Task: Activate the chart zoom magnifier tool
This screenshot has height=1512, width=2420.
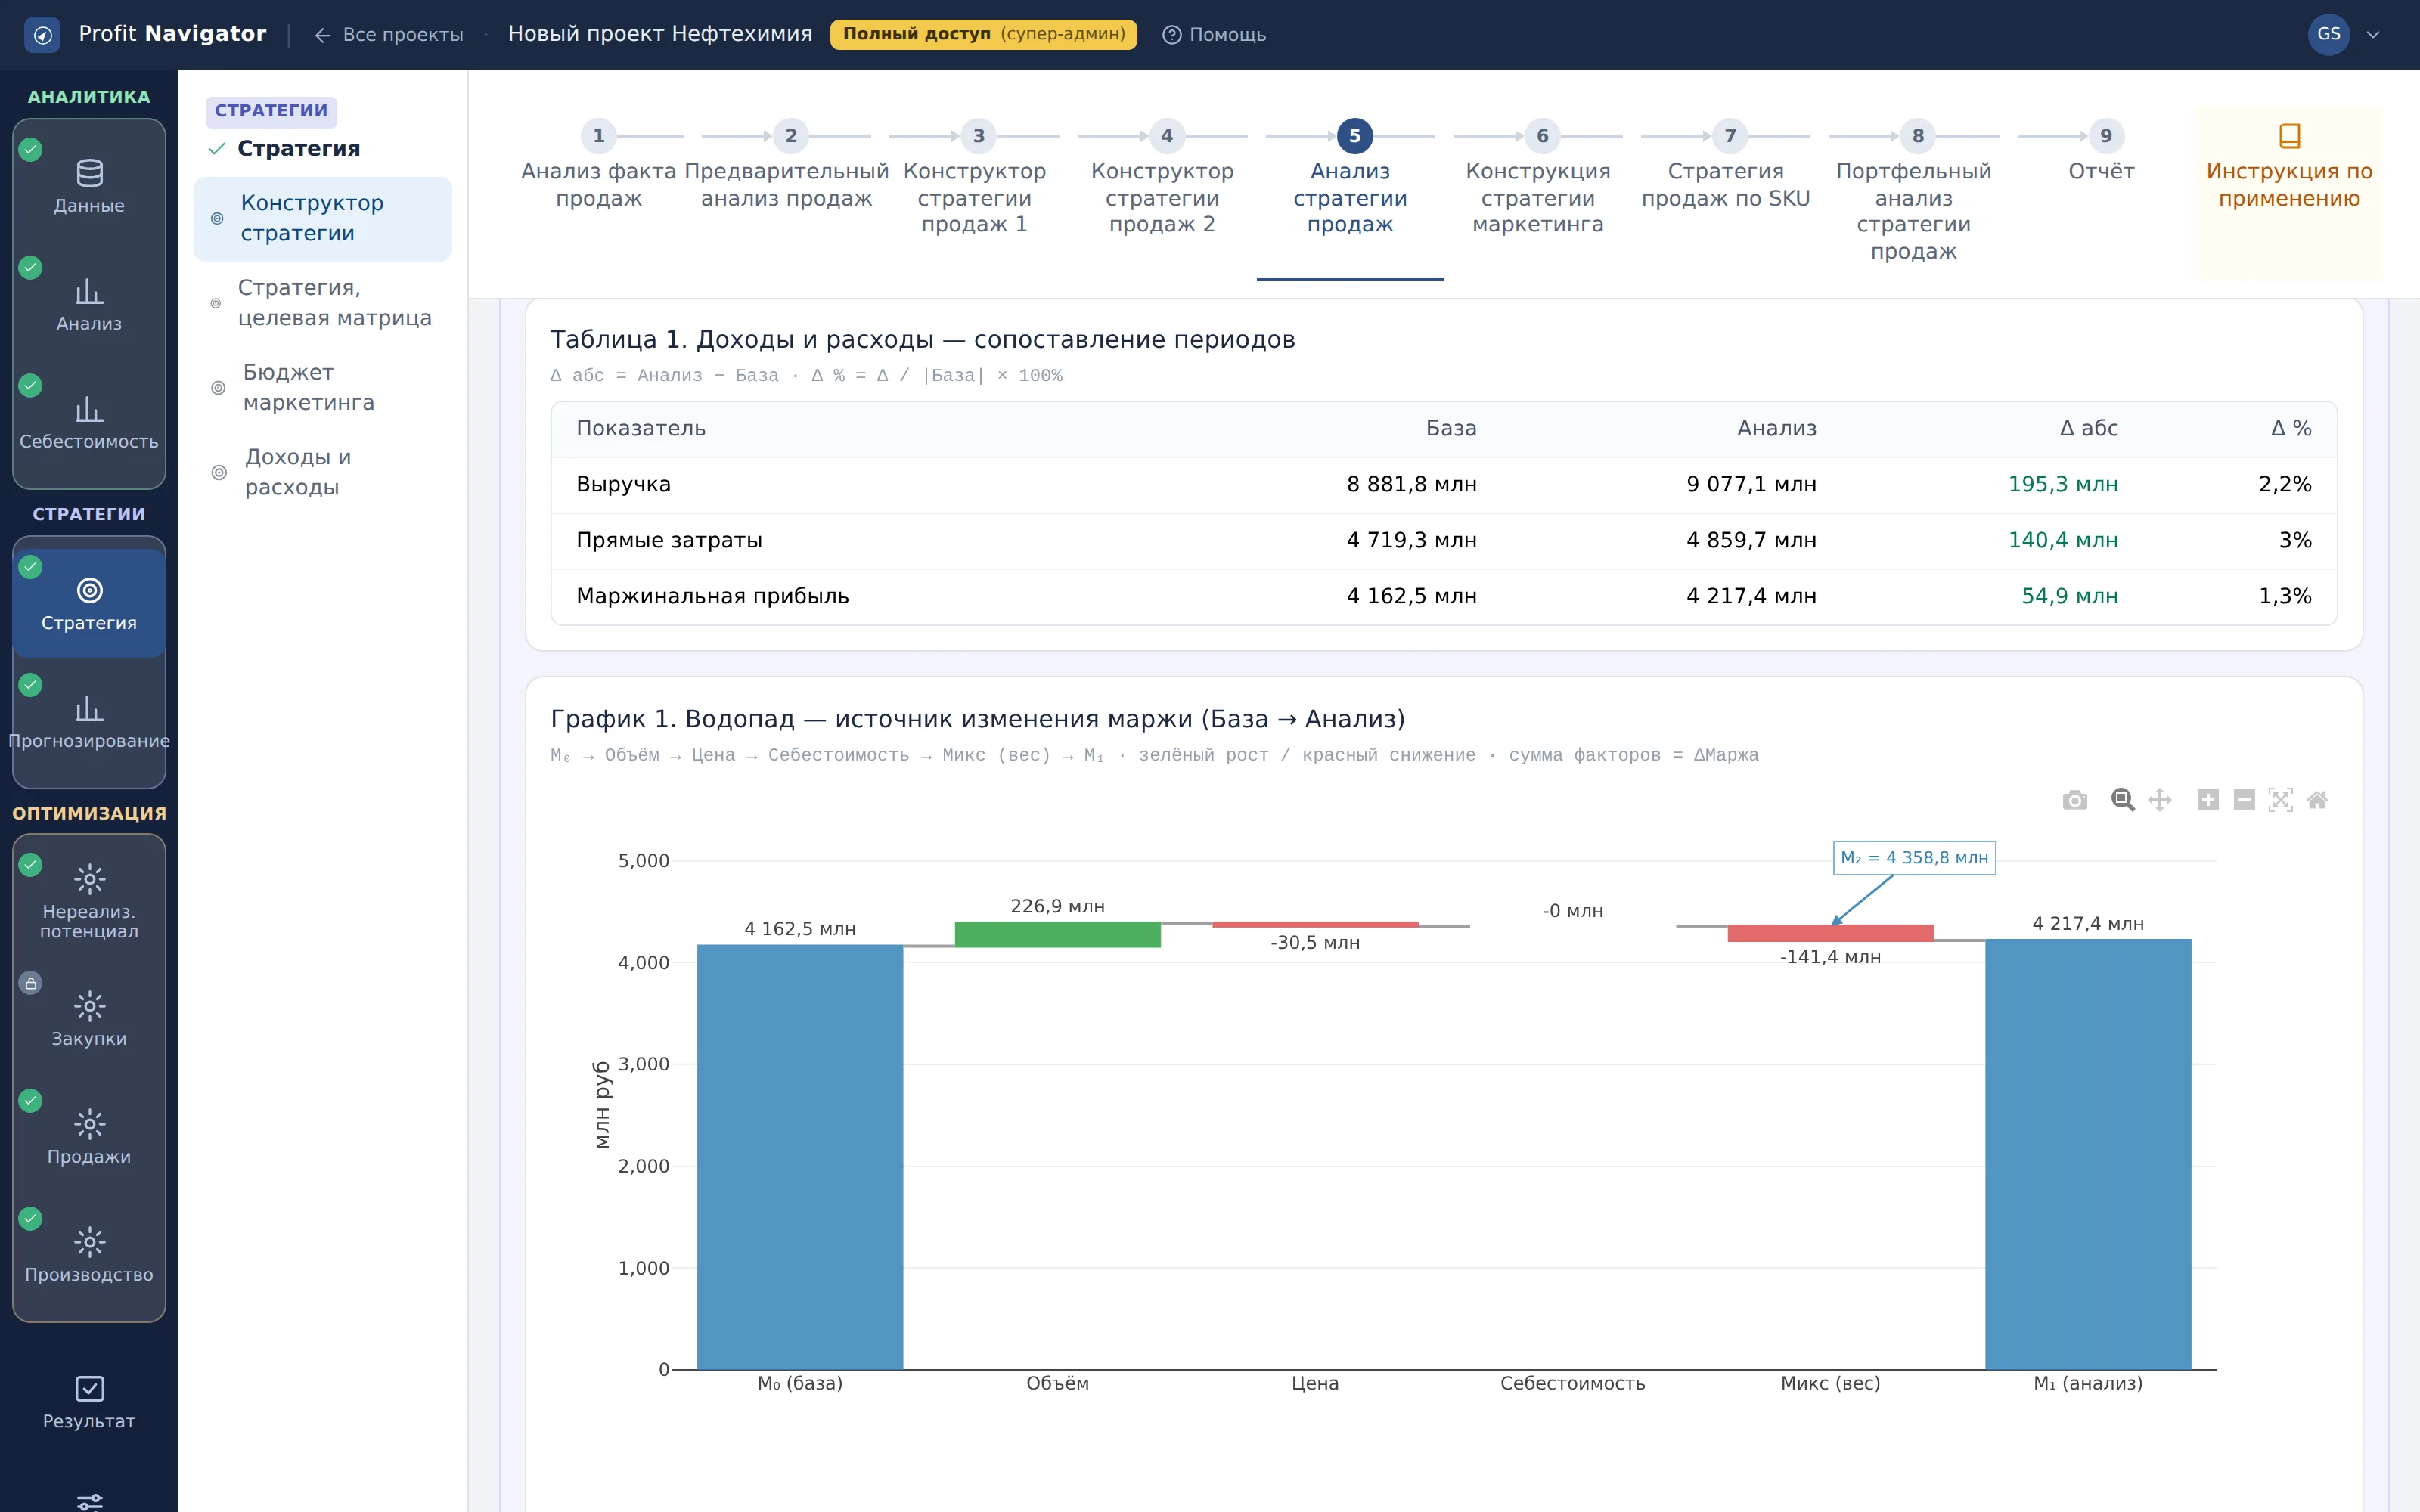Action: [2122, 800]
